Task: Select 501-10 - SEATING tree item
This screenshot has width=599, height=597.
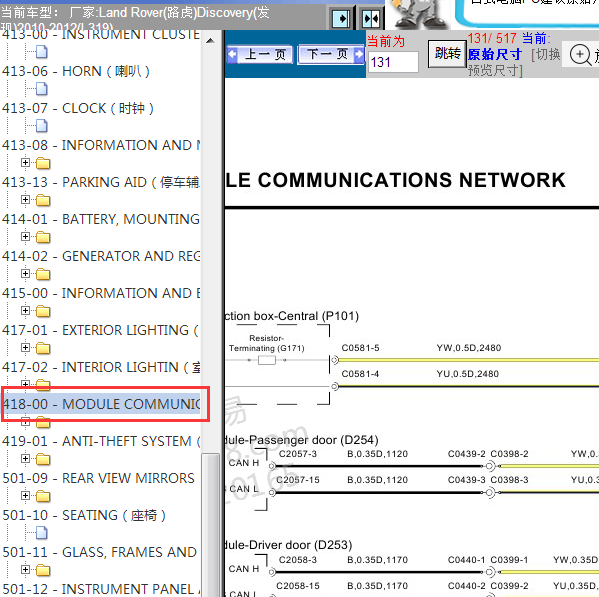Action: pos(84,515)
